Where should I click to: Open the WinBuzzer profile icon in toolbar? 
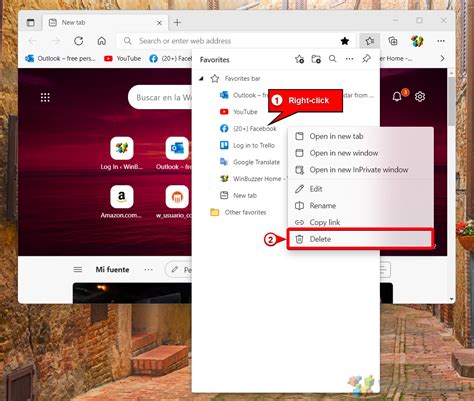(x=417, y=41)
